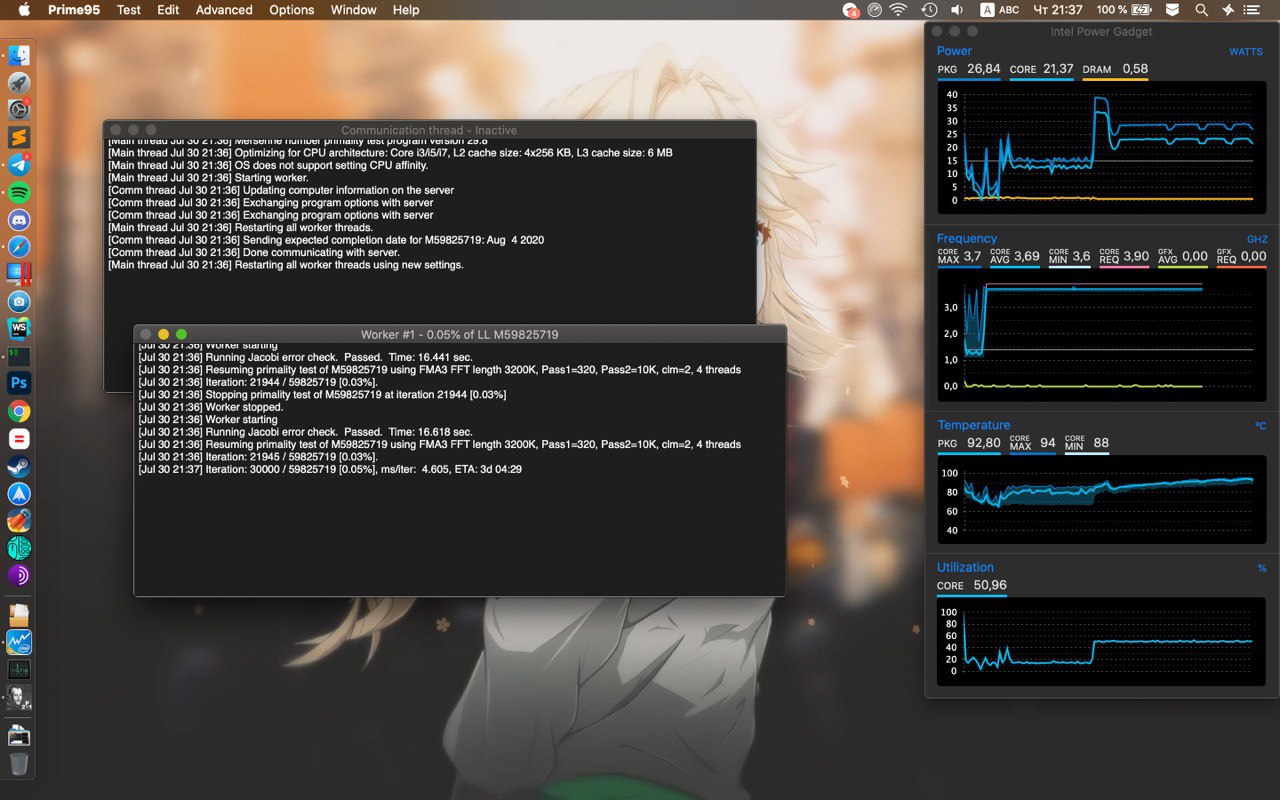Click the Communication thread window title bar
This screenshot has width=1280, height=800.
[429, 130]
